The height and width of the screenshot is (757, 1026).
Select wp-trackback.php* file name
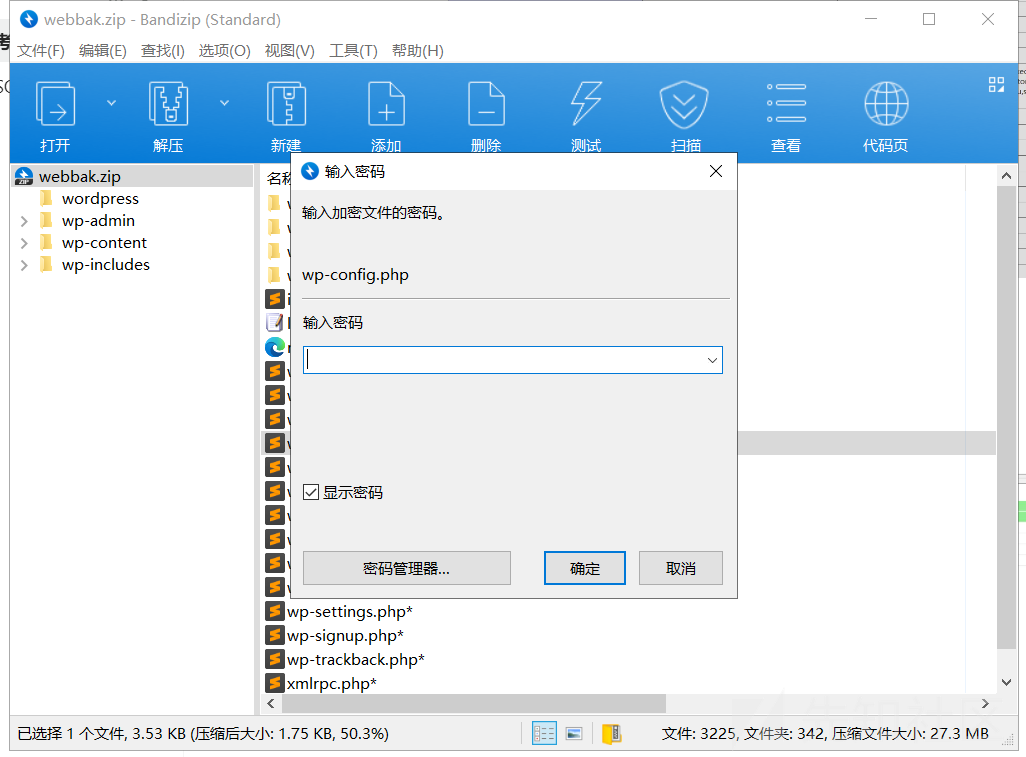point(356,660)
